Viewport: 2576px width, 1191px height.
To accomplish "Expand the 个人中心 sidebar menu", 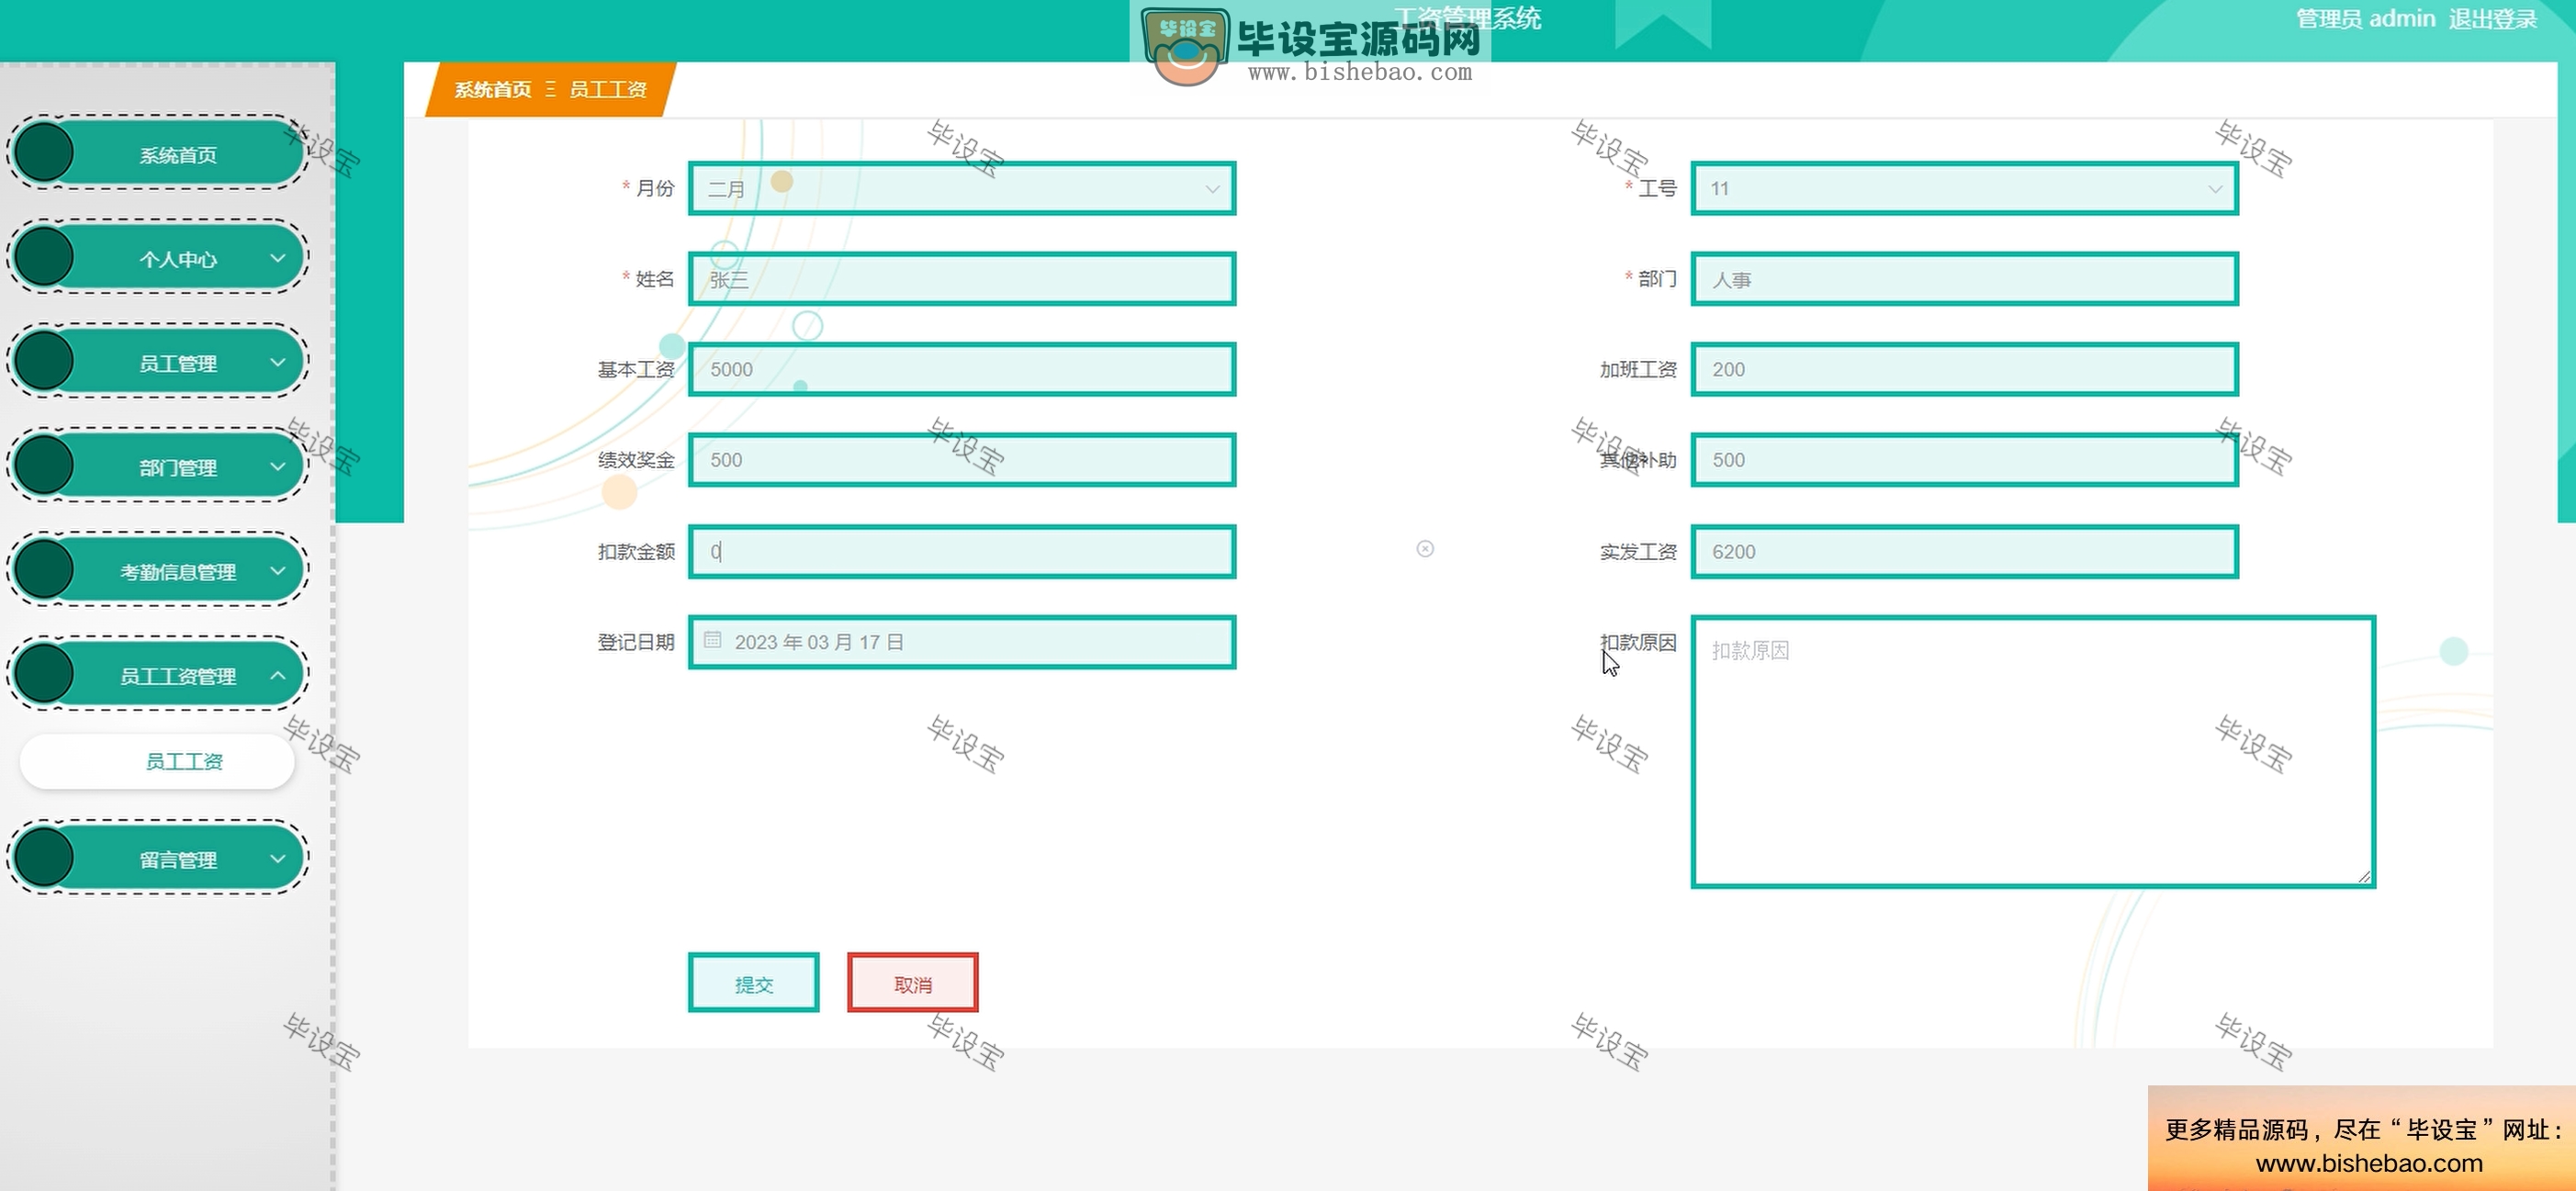I will point(158,258).
